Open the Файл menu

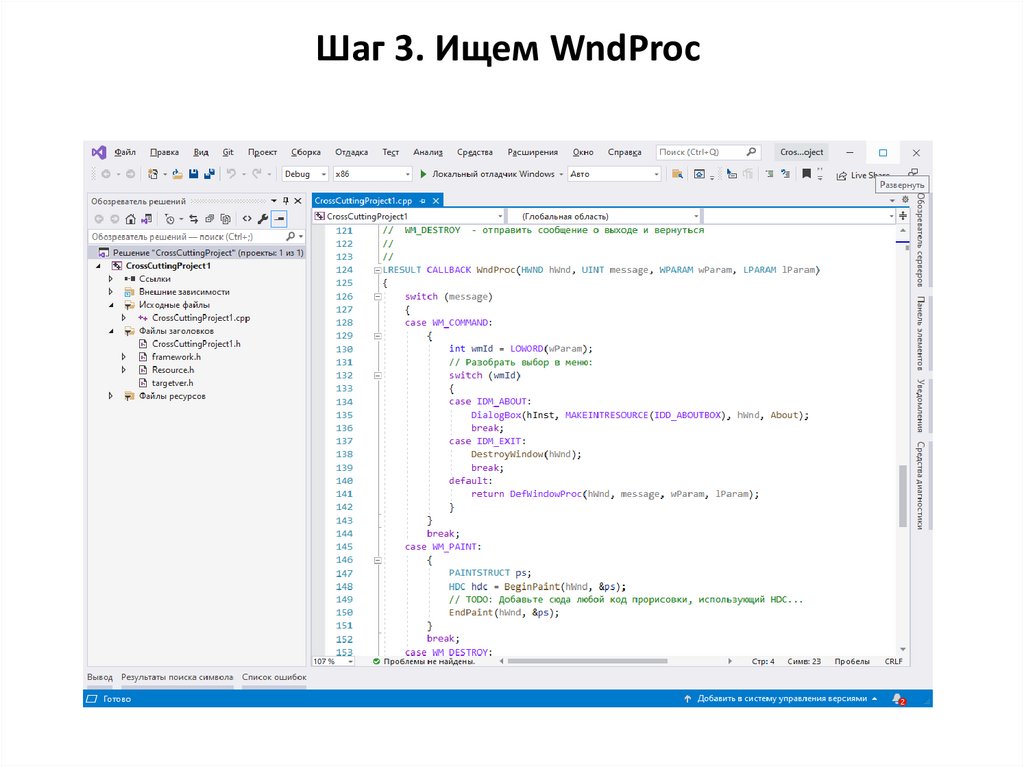[x=125, y=152]
